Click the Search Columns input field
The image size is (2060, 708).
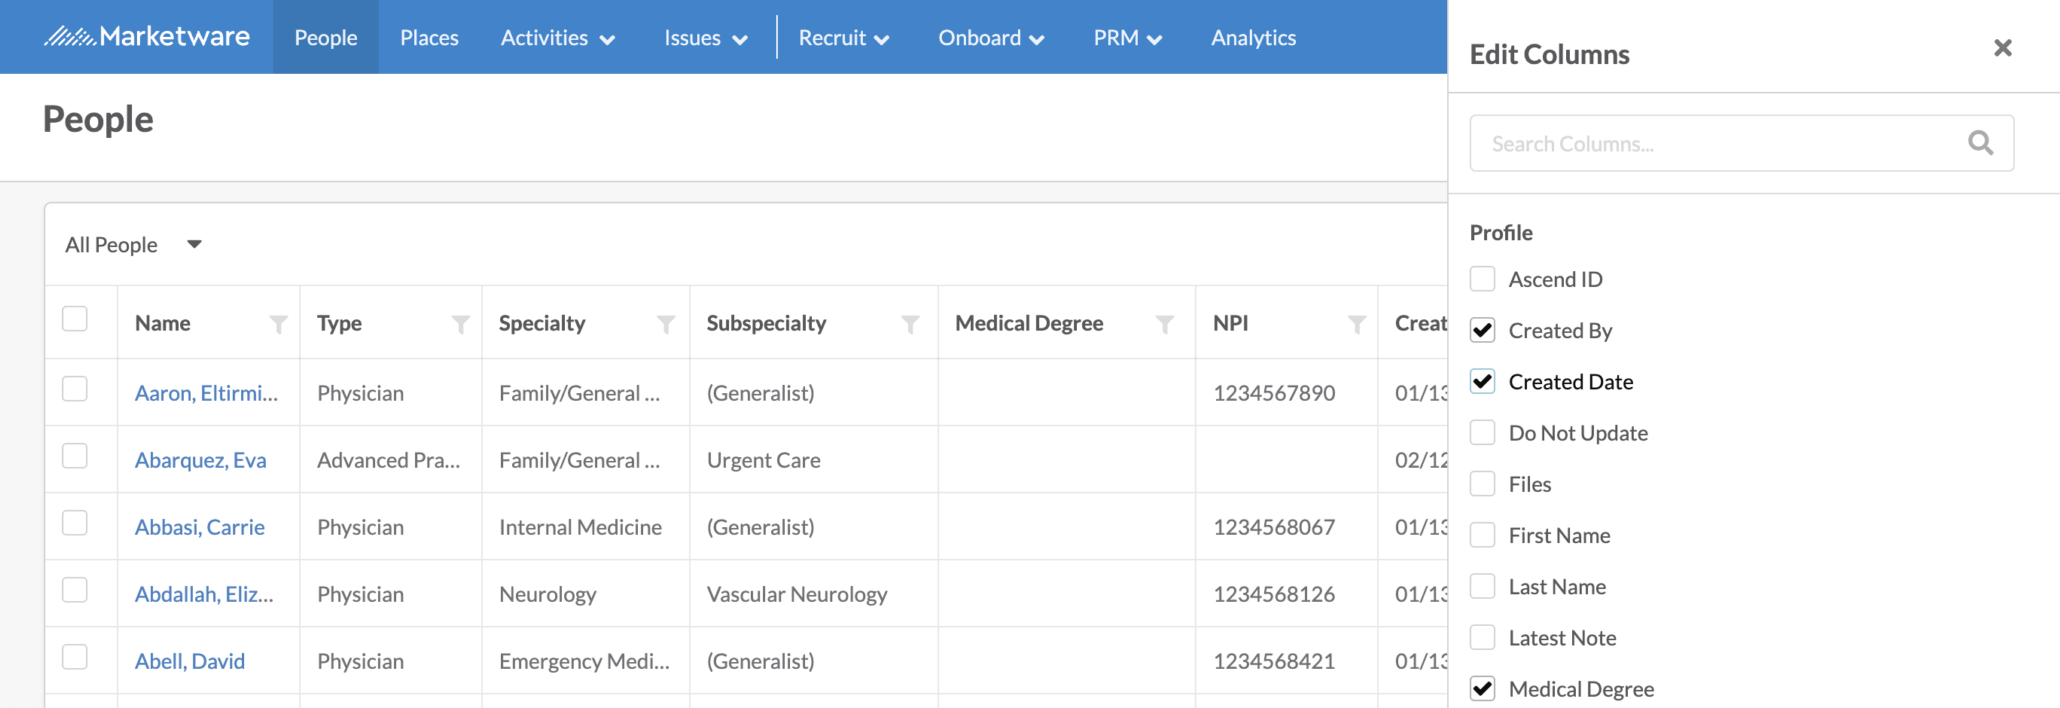coord(1741,143)
